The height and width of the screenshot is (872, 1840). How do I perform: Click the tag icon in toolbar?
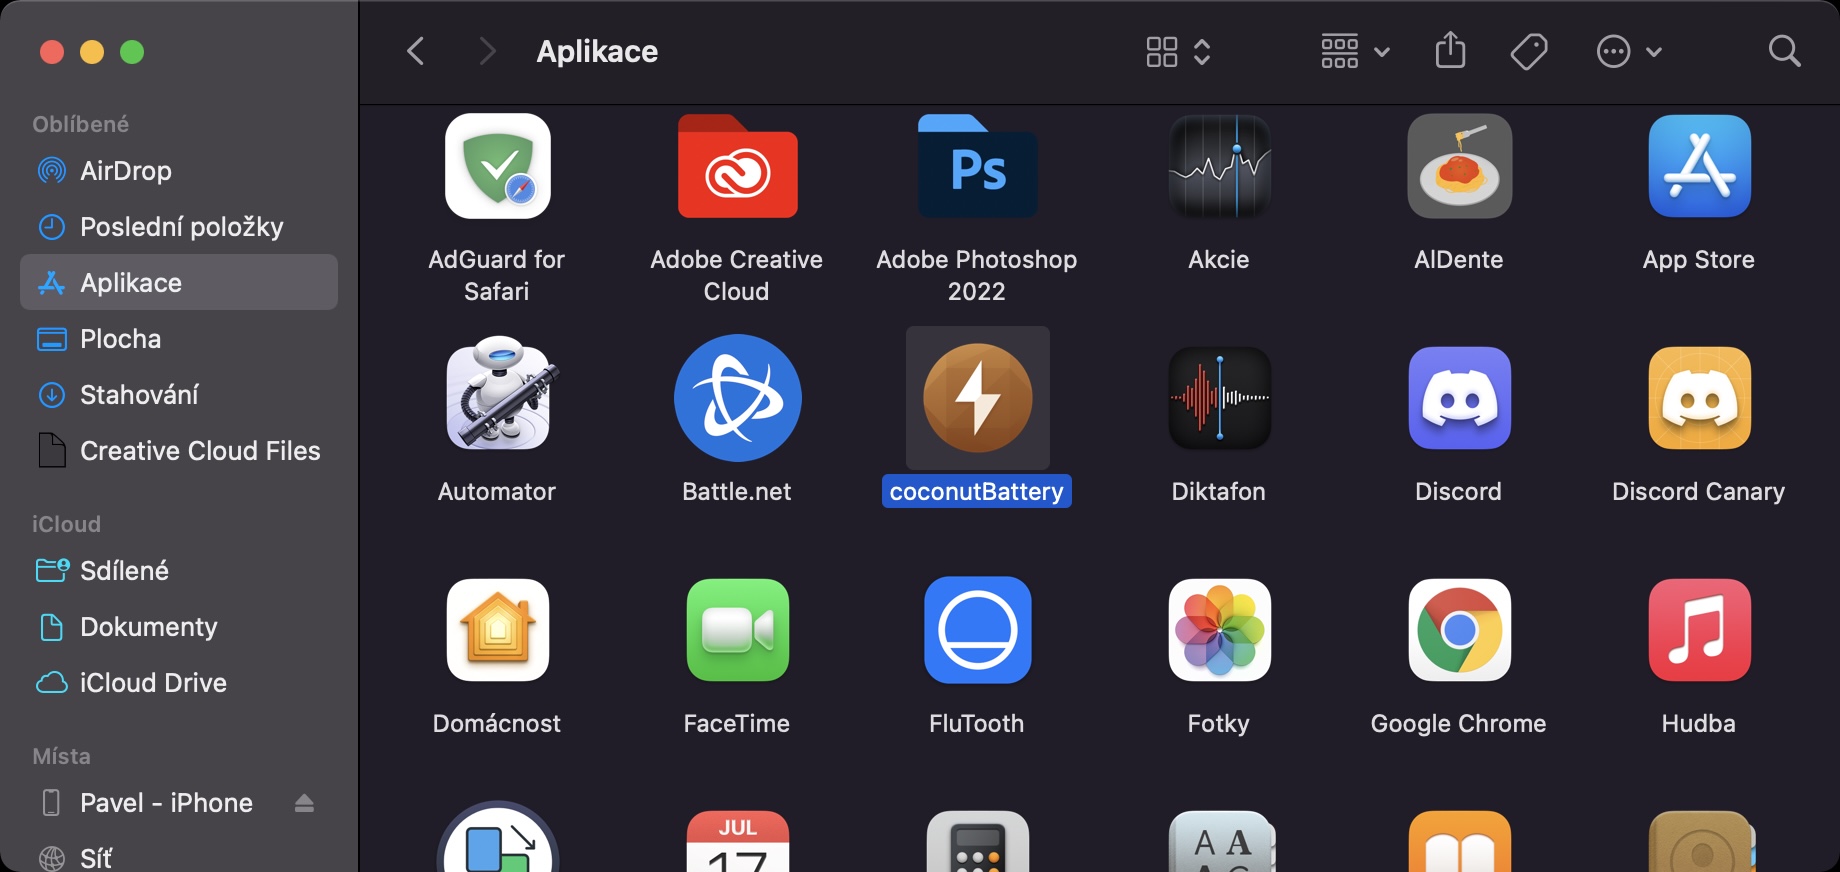[1529, 52]
